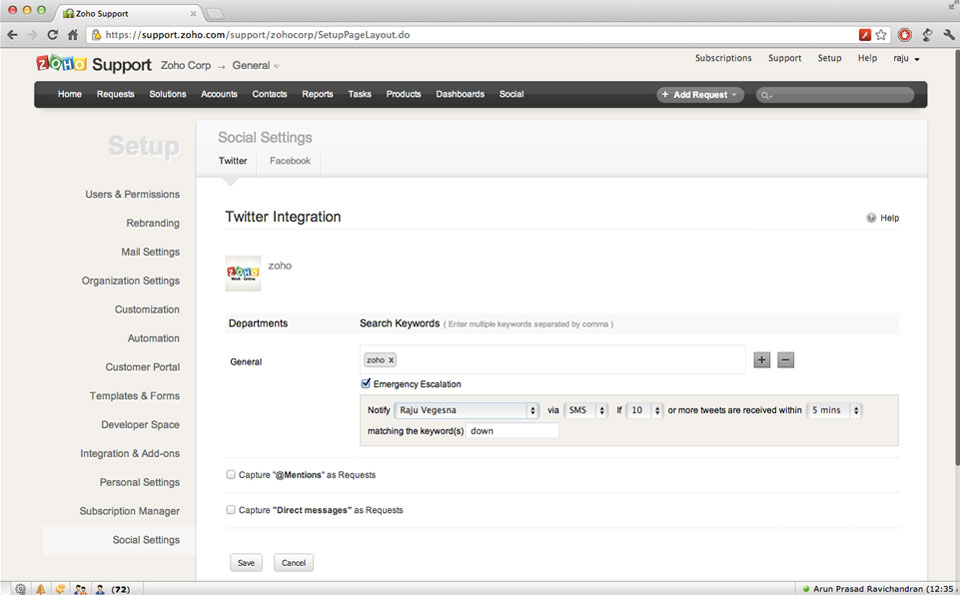The height and width of the screenshot is (595, 960).
Task: Cancel the Twitter integration changes
Action: coord(294,563)
